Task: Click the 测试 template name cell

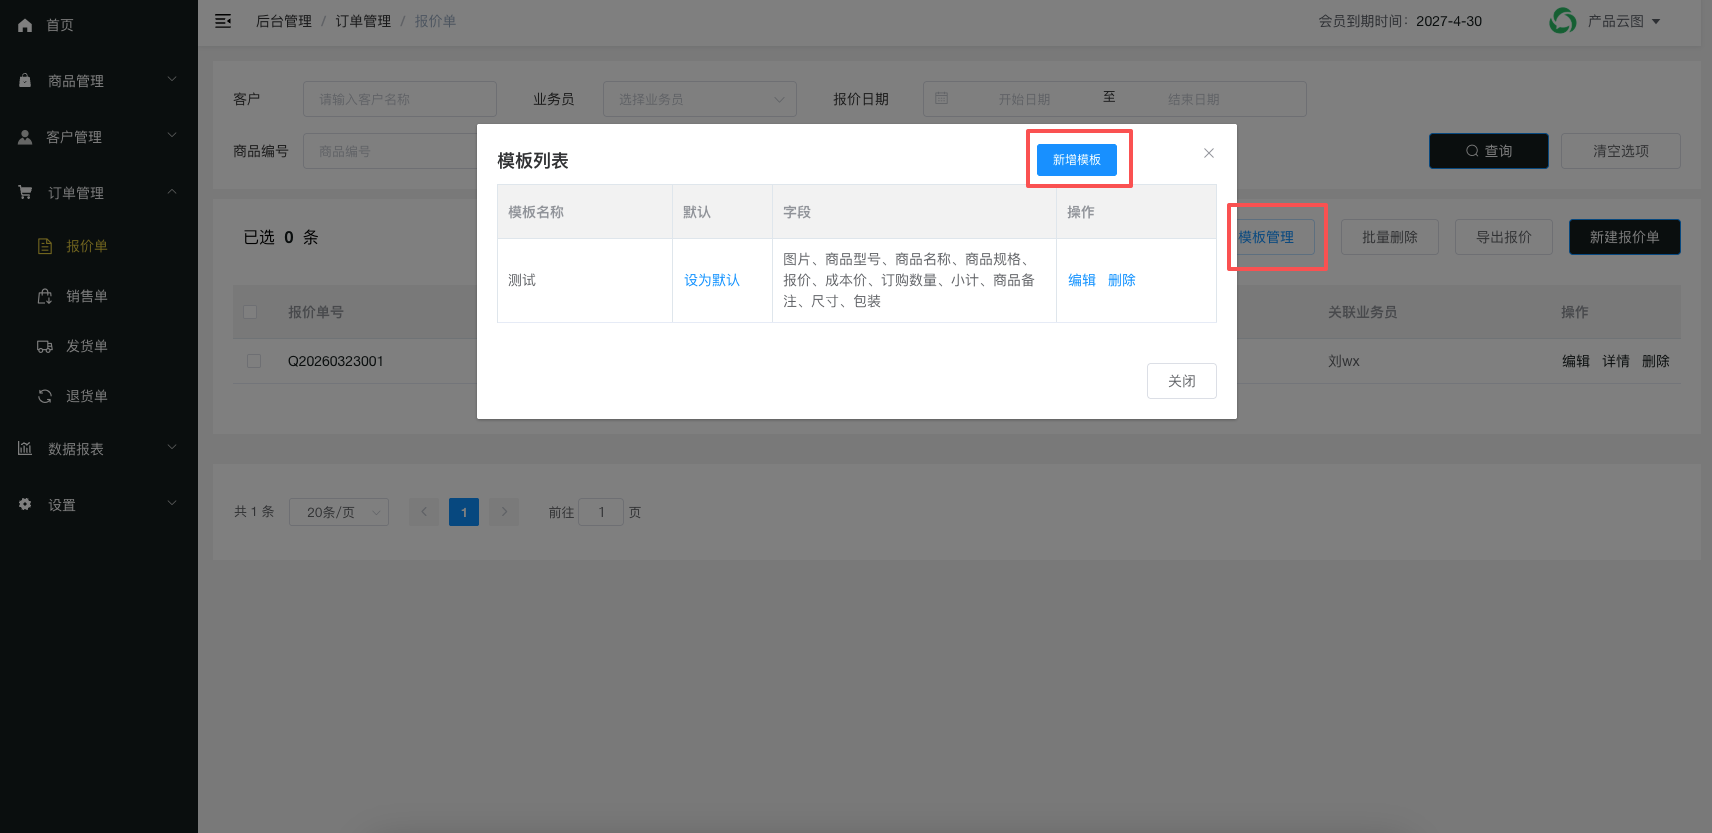Action: point(522,280)
